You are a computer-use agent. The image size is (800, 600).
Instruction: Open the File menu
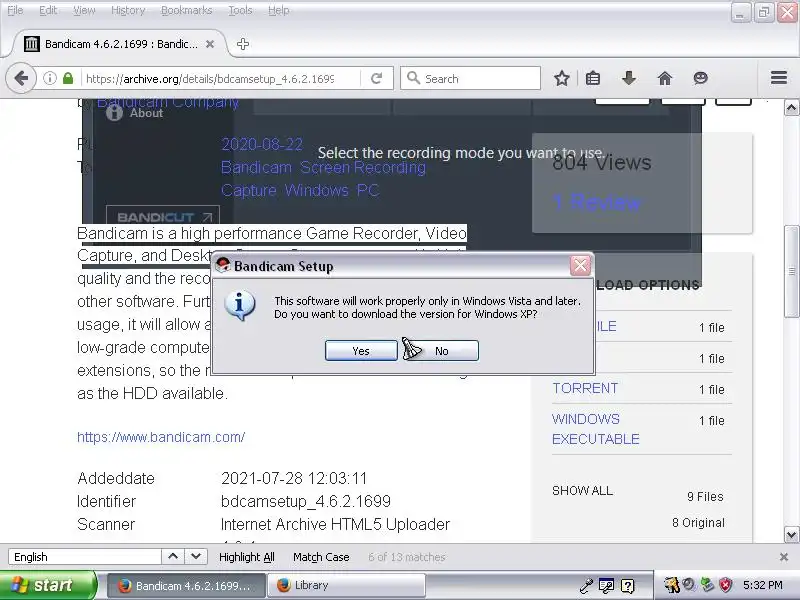pyautogui.click(x=15, y=10)
